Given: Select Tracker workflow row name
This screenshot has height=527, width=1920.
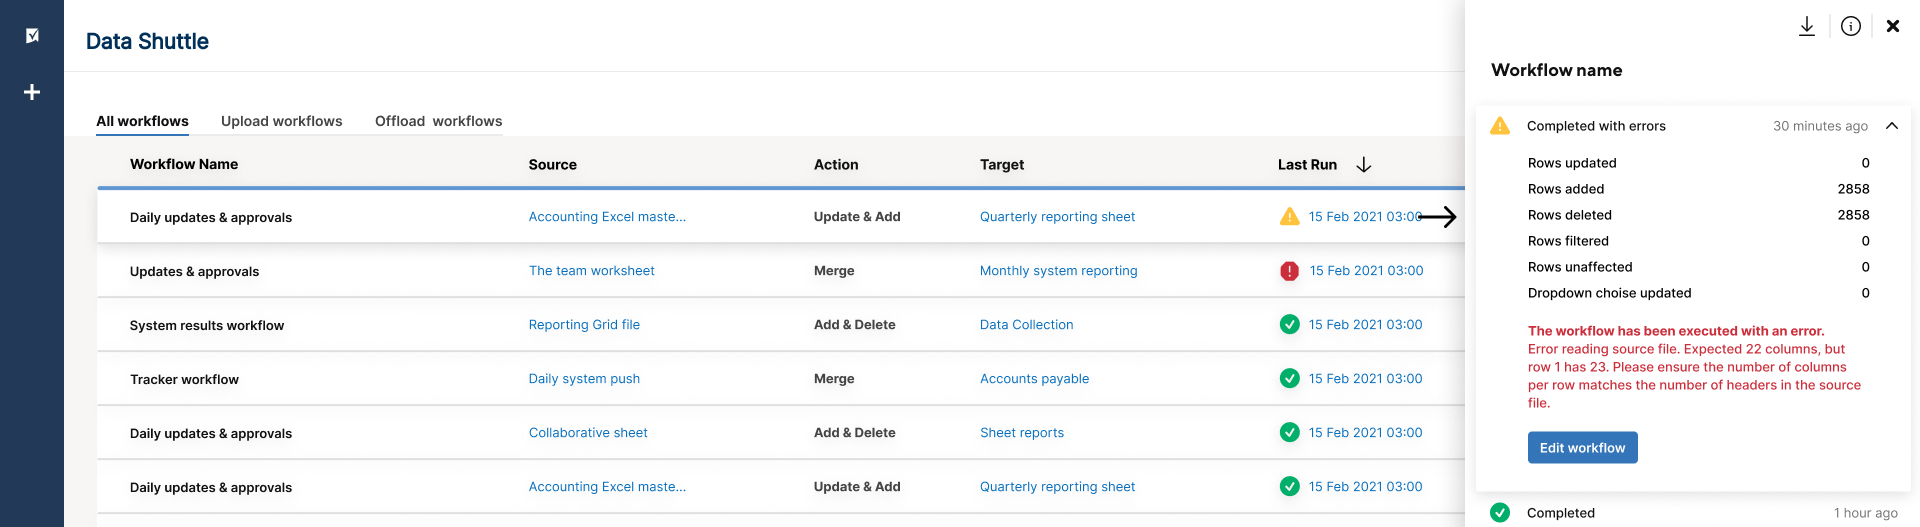Looking at the screenshot, I should pyautogui.click(x=184, y=379).
